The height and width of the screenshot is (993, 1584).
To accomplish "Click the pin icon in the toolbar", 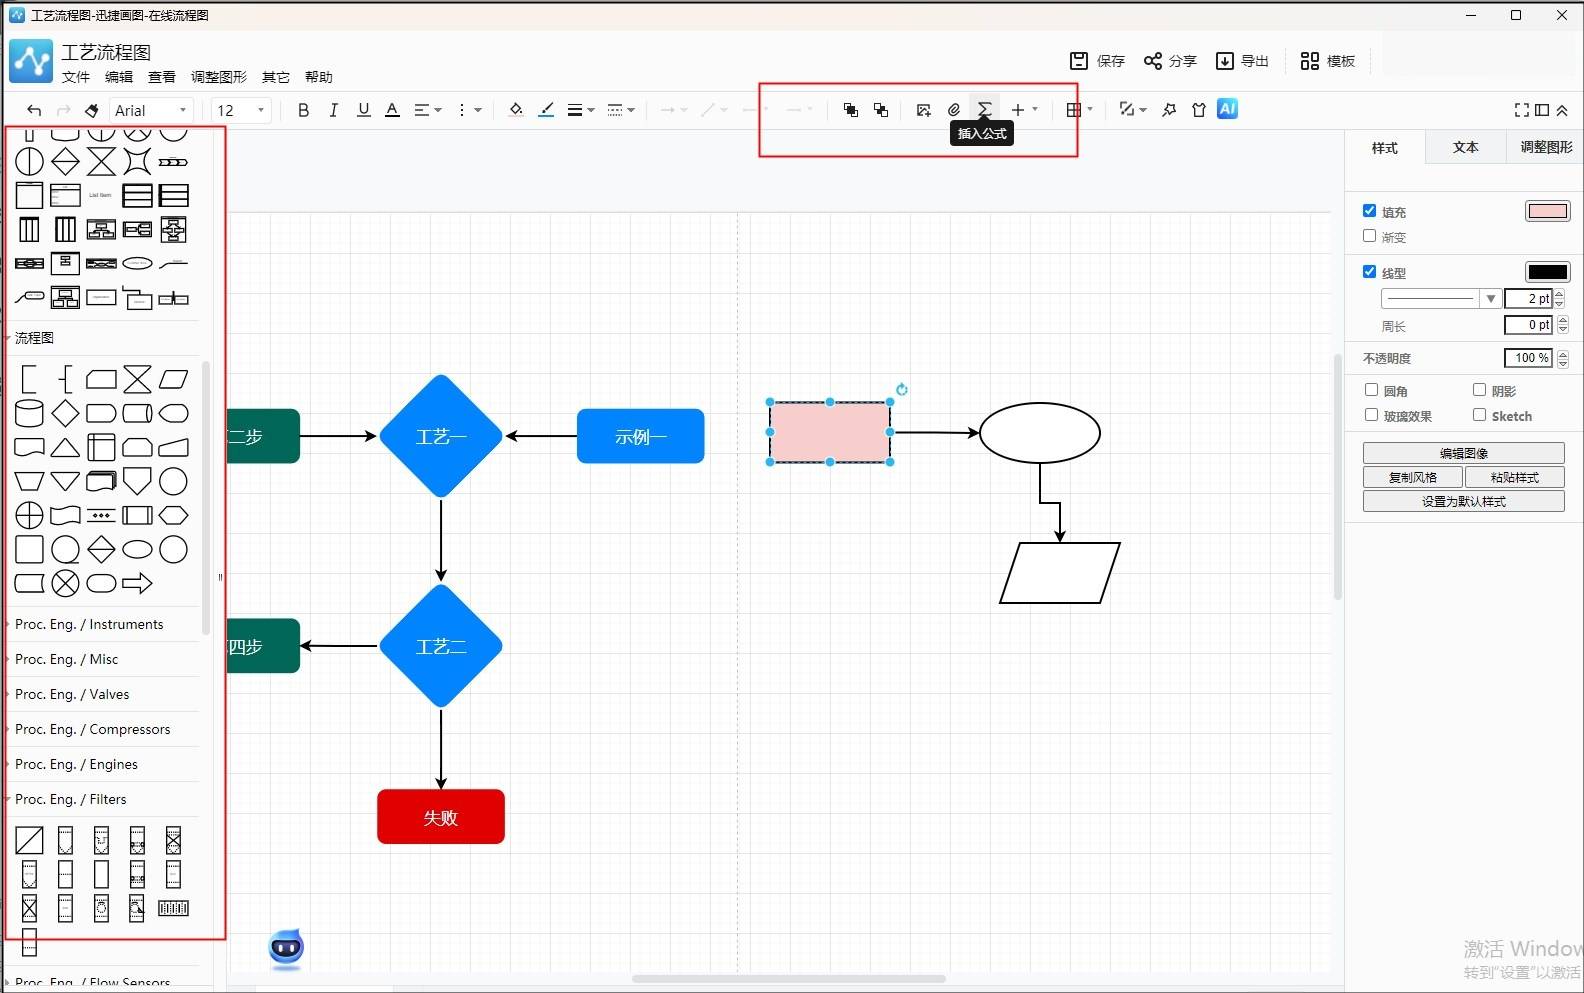I will 1169,110.
